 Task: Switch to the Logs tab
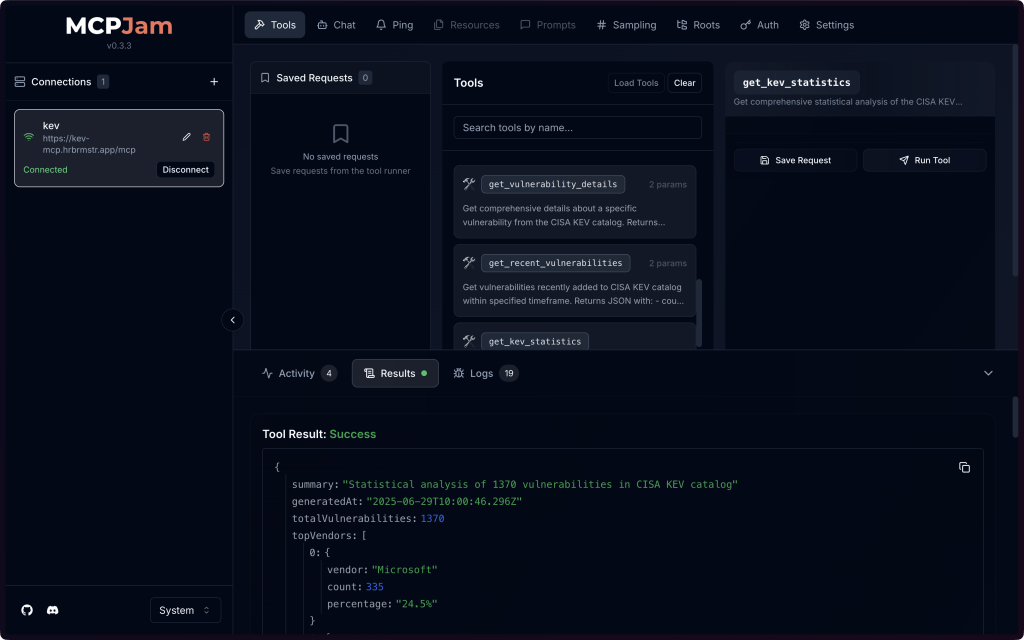click(484, 373)
